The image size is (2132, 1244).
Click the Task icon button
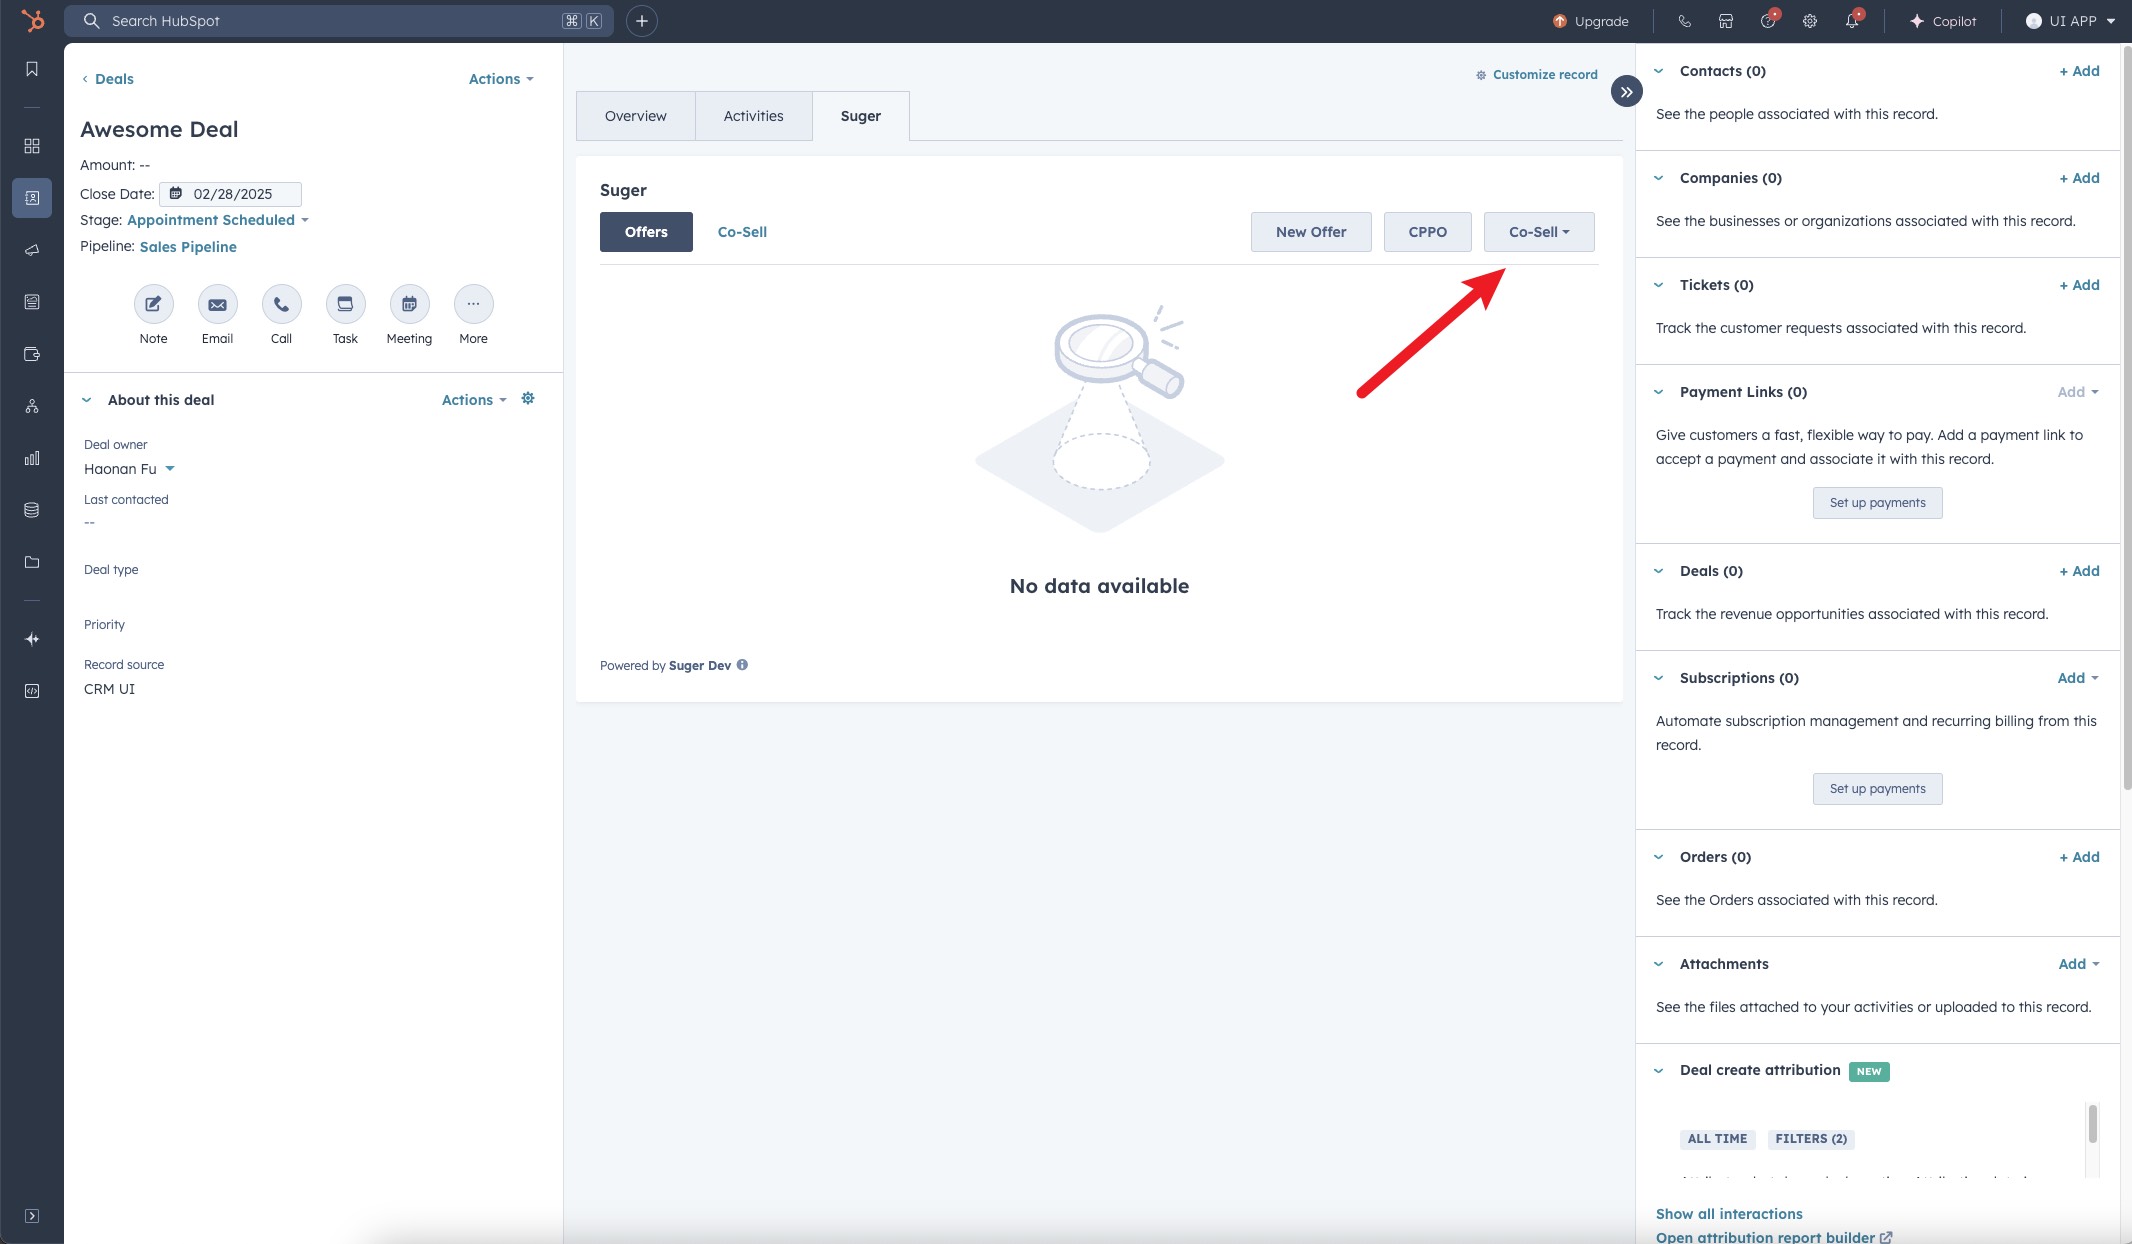coord(345,304)
